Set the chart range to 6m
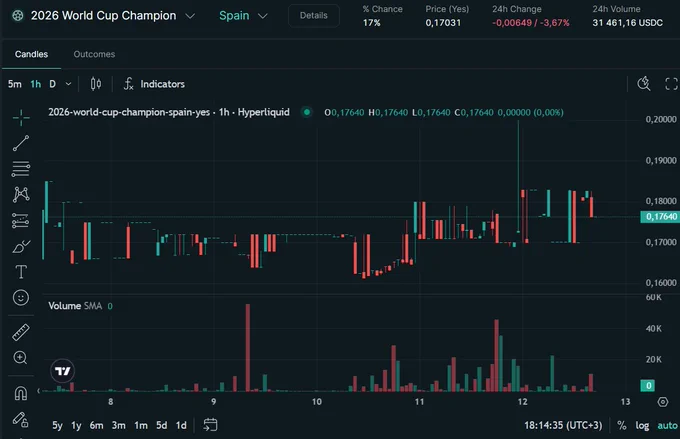 coord(96,426)
